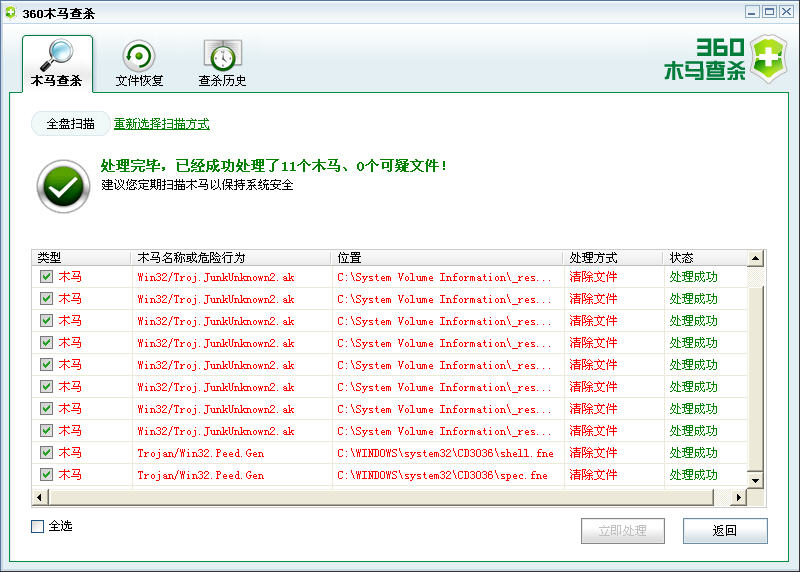Screen dimensions: 800x572
Task: Click the 位置 column header
Action: [x=447, y=258]
